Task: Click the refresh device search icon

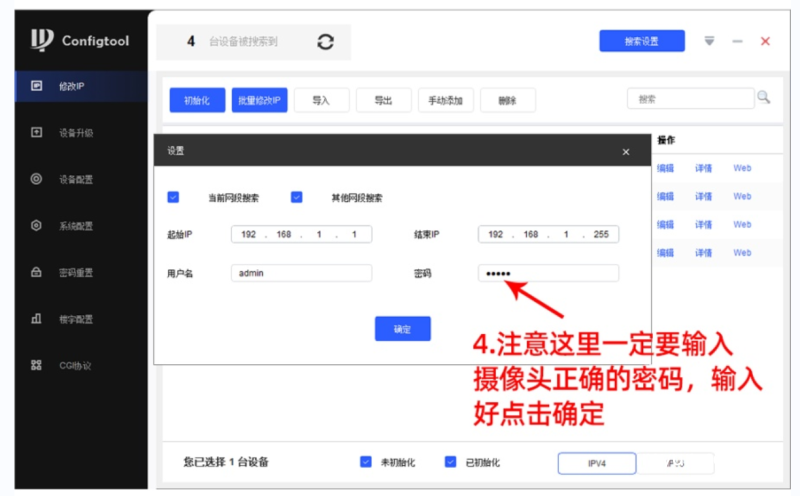Action: click(326, 42)
